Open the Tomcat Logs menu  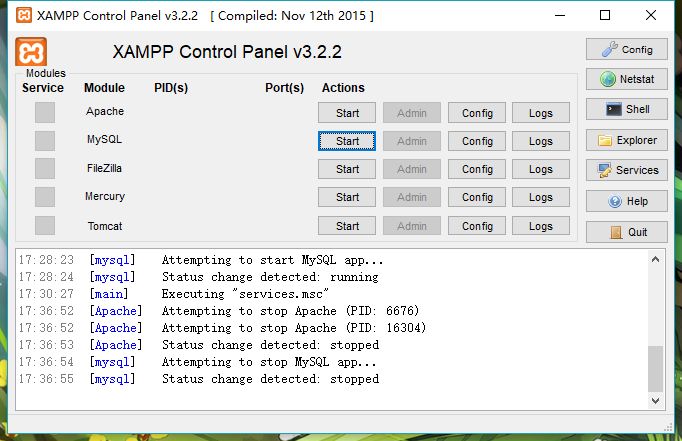[x=541, y=226]
